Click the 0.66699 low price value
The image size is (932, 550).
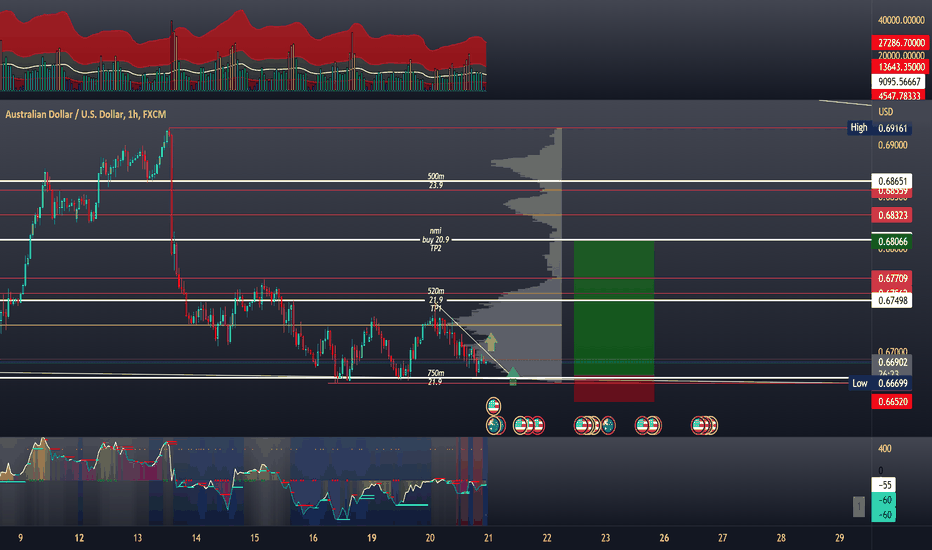coord(892,383)
